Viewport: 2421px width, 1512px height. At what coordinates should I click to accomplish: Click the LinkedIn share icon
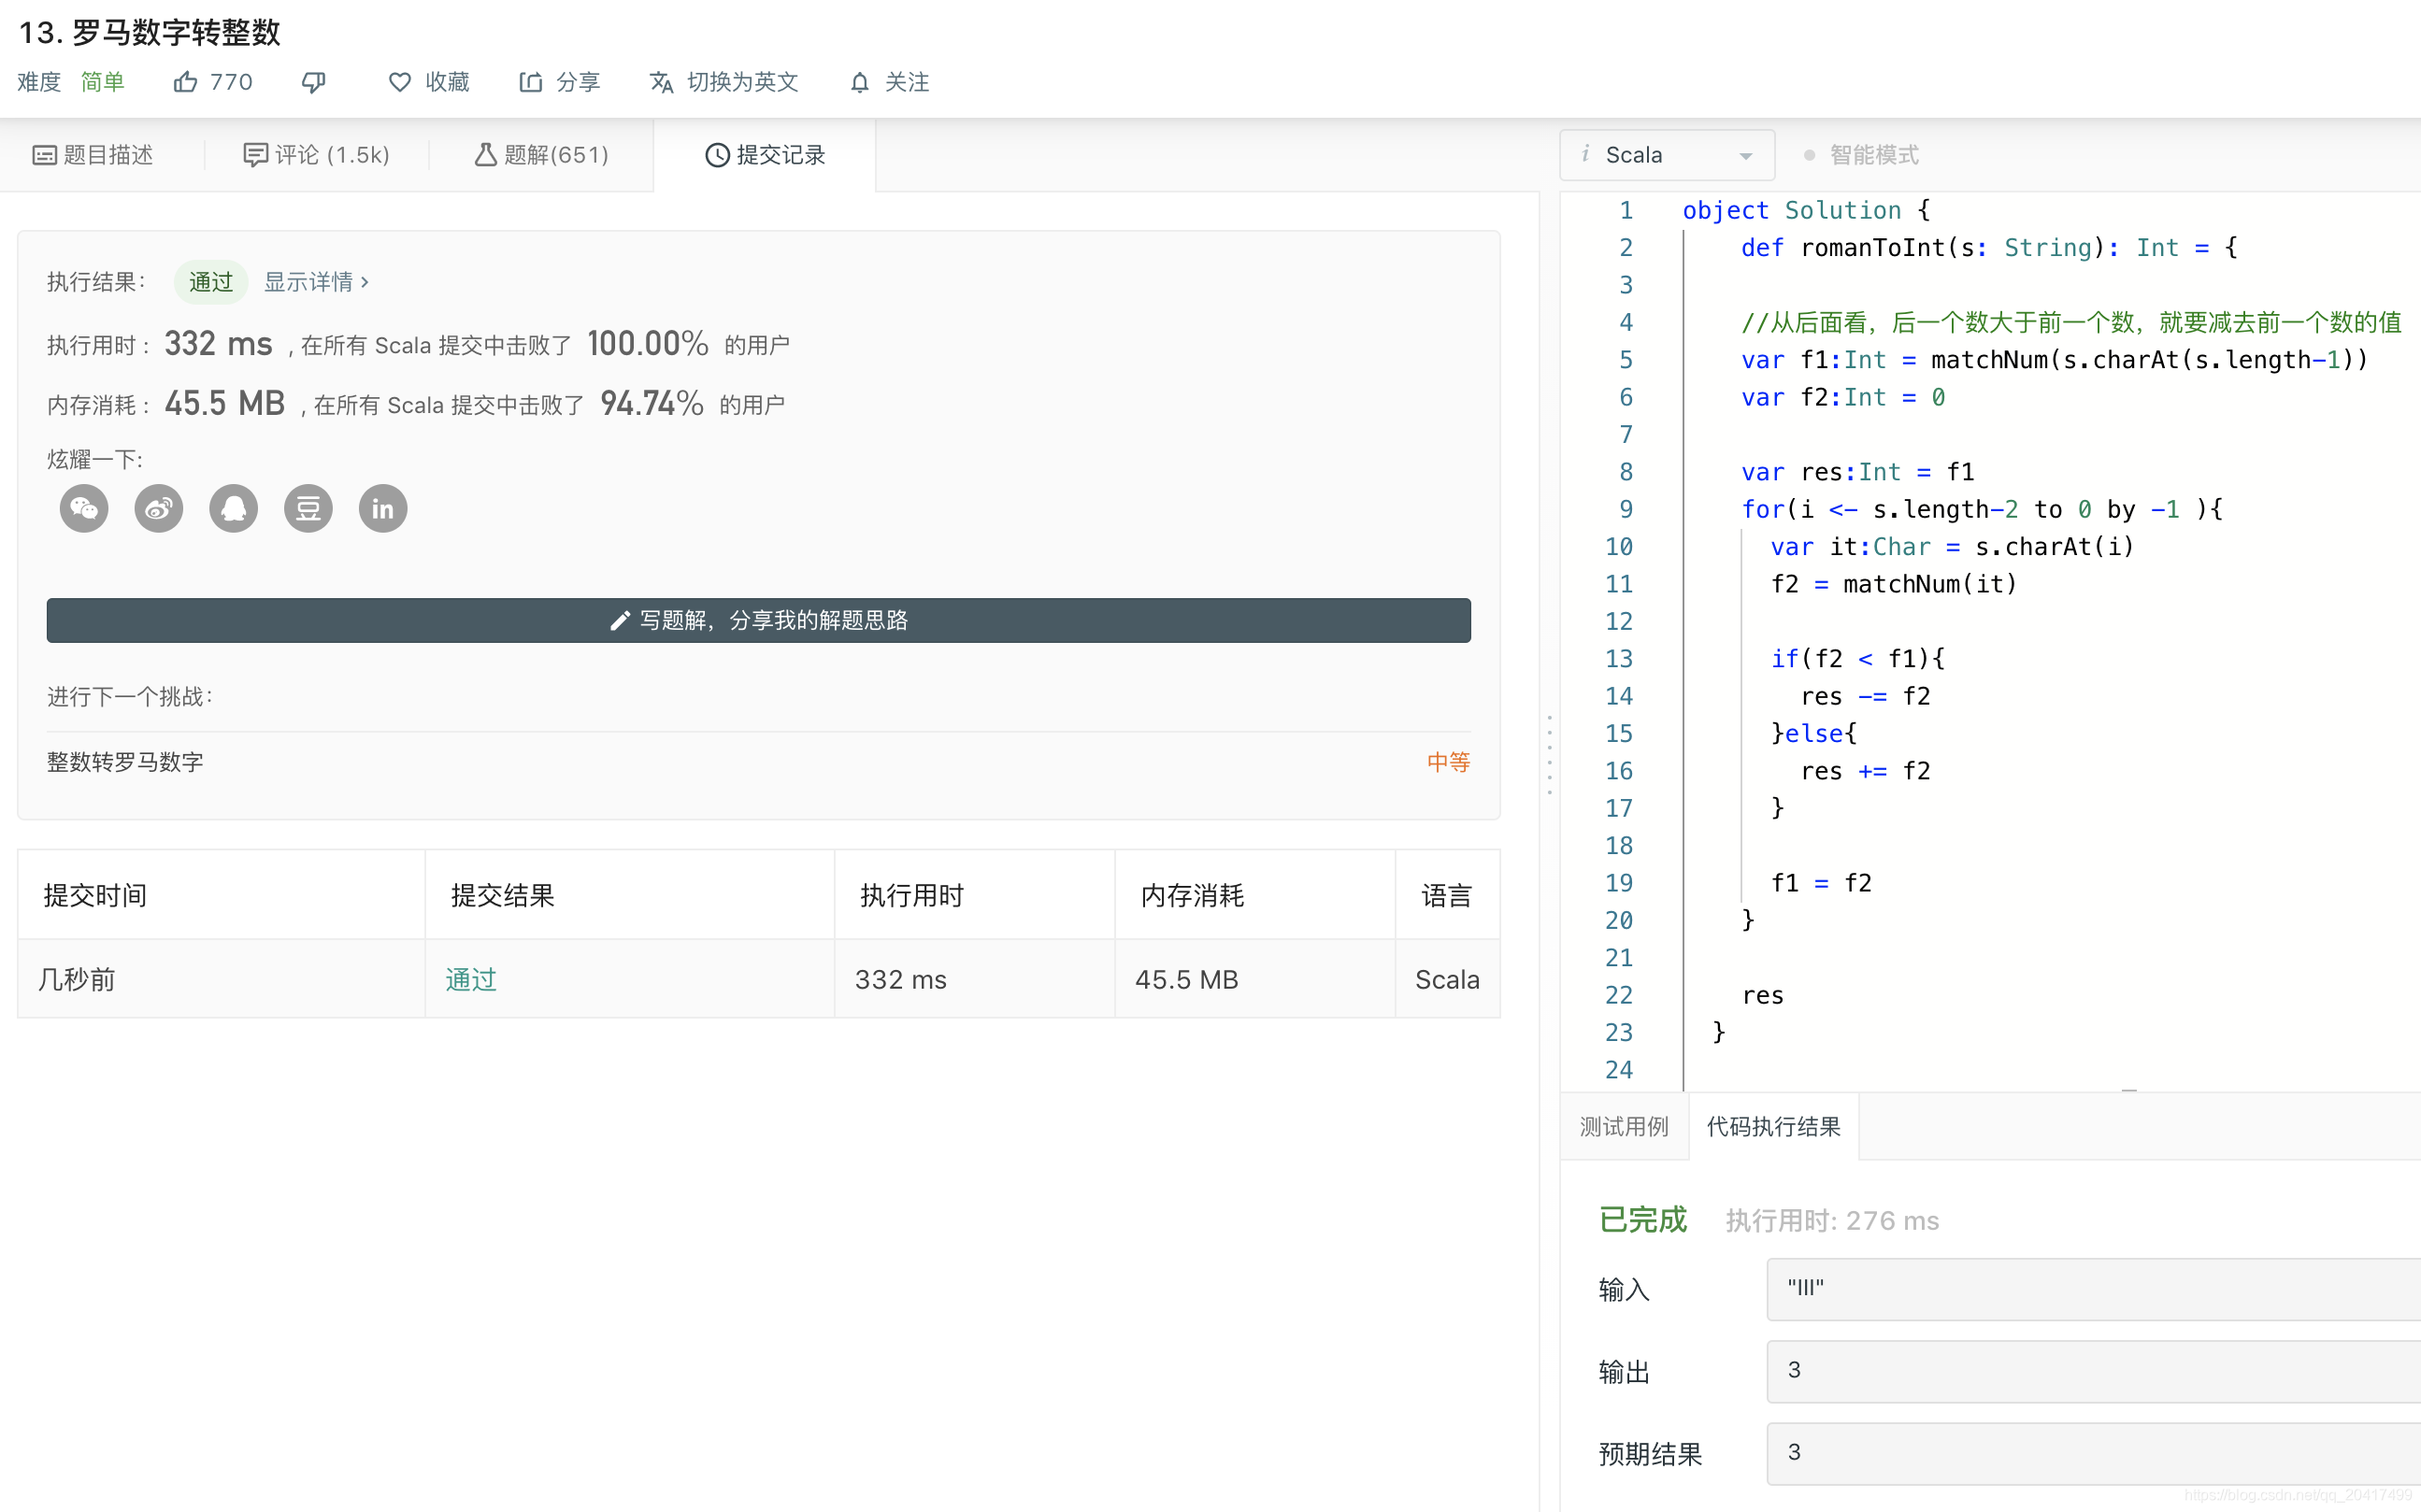pyautogui.click(x=381, y=508)
